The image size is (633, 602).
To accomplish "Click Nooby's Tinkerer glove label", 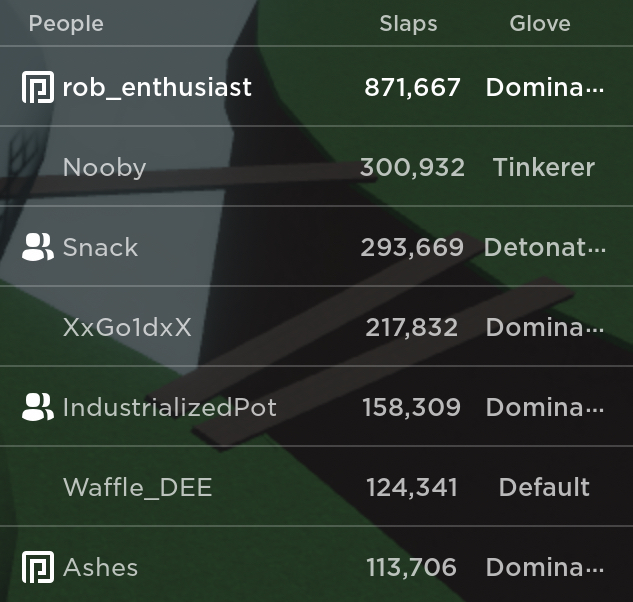I will [544, 167].
